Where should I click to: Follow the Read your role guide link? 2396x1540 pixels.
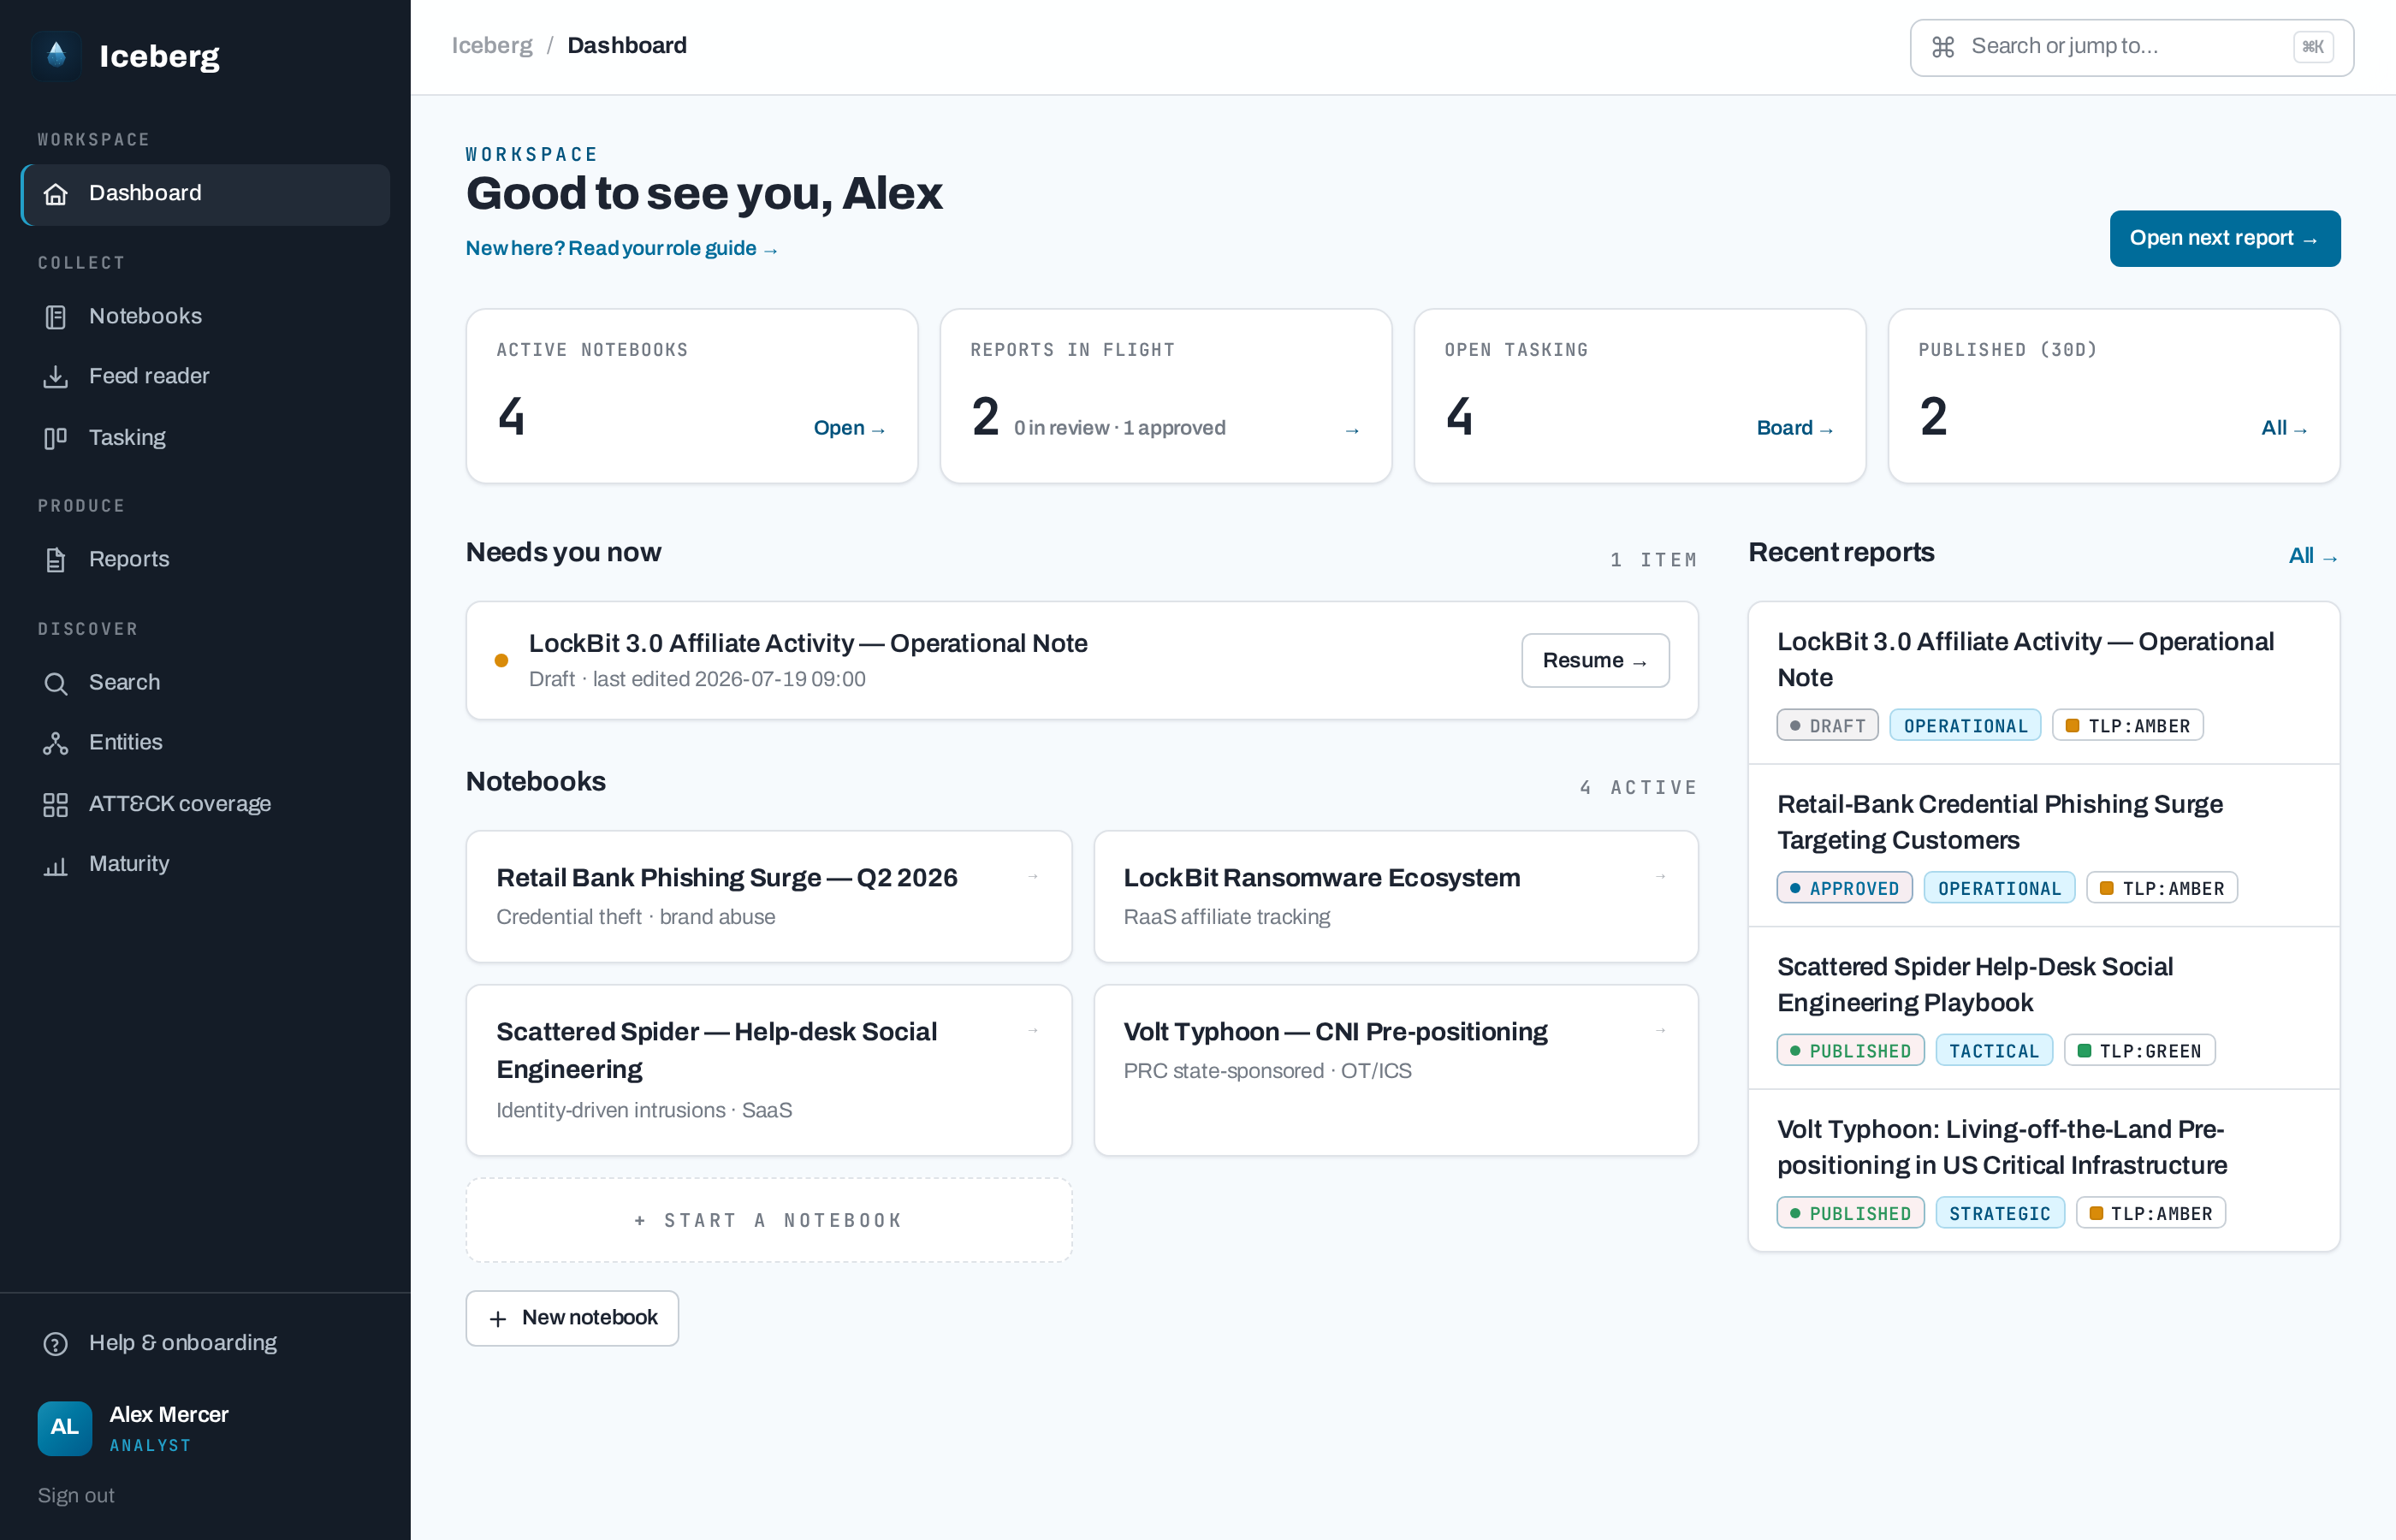point(622,248)
